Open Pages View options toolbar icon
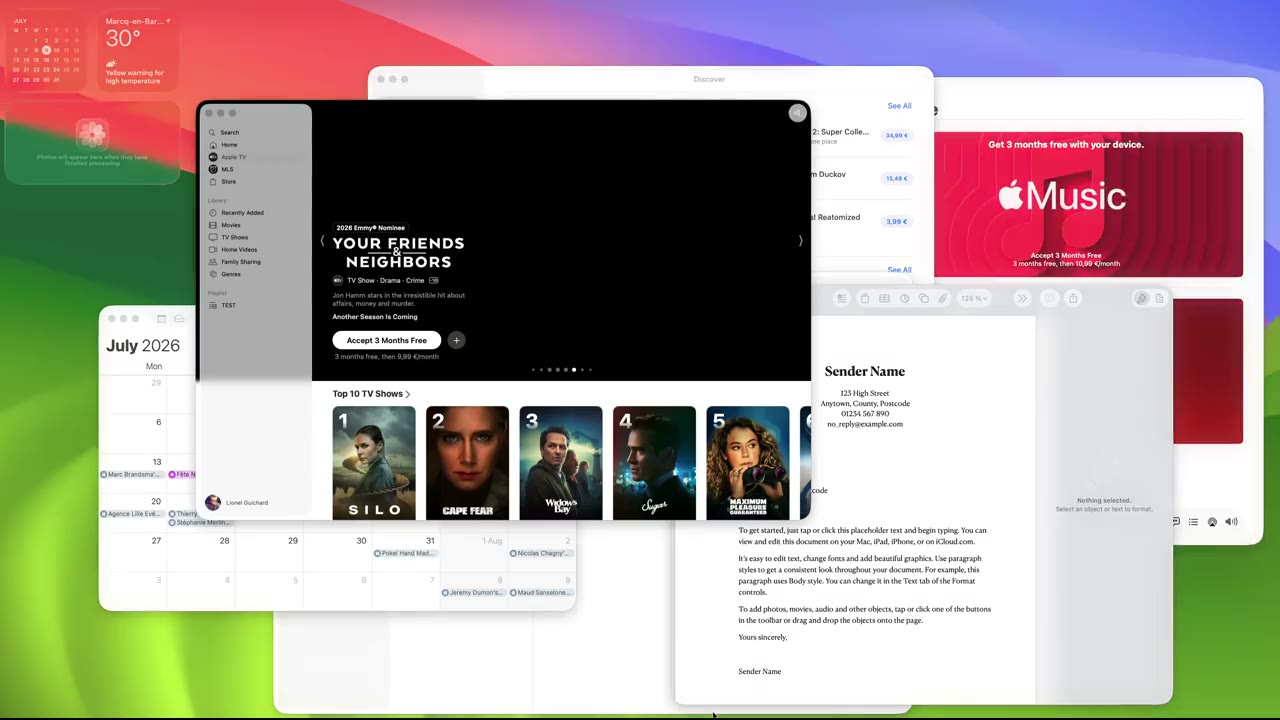Screen dimensions: 1280x720 point(841,298)
